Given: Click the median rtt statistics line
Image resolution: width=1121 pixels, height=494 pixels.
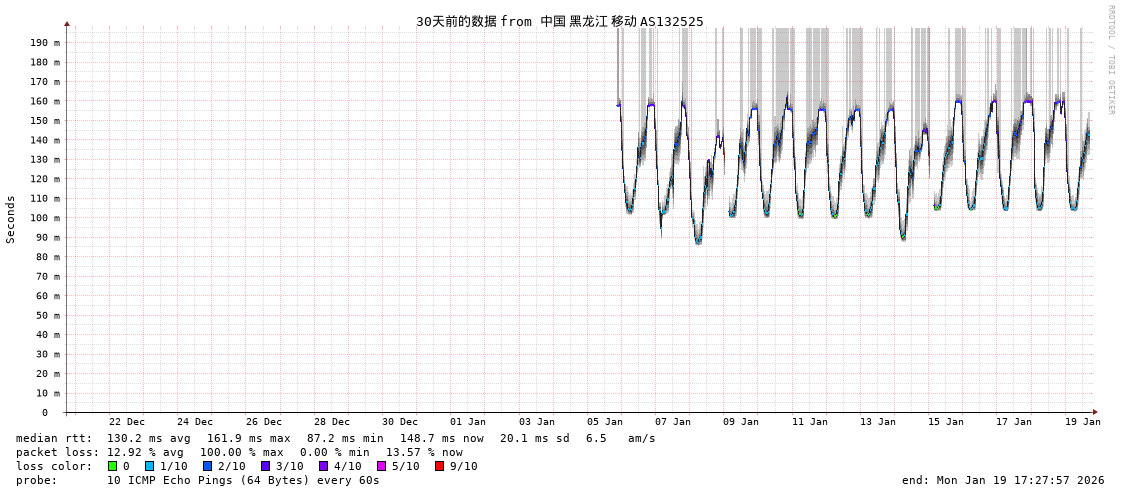Looking at the screenshot, I should tap(335, 438).
